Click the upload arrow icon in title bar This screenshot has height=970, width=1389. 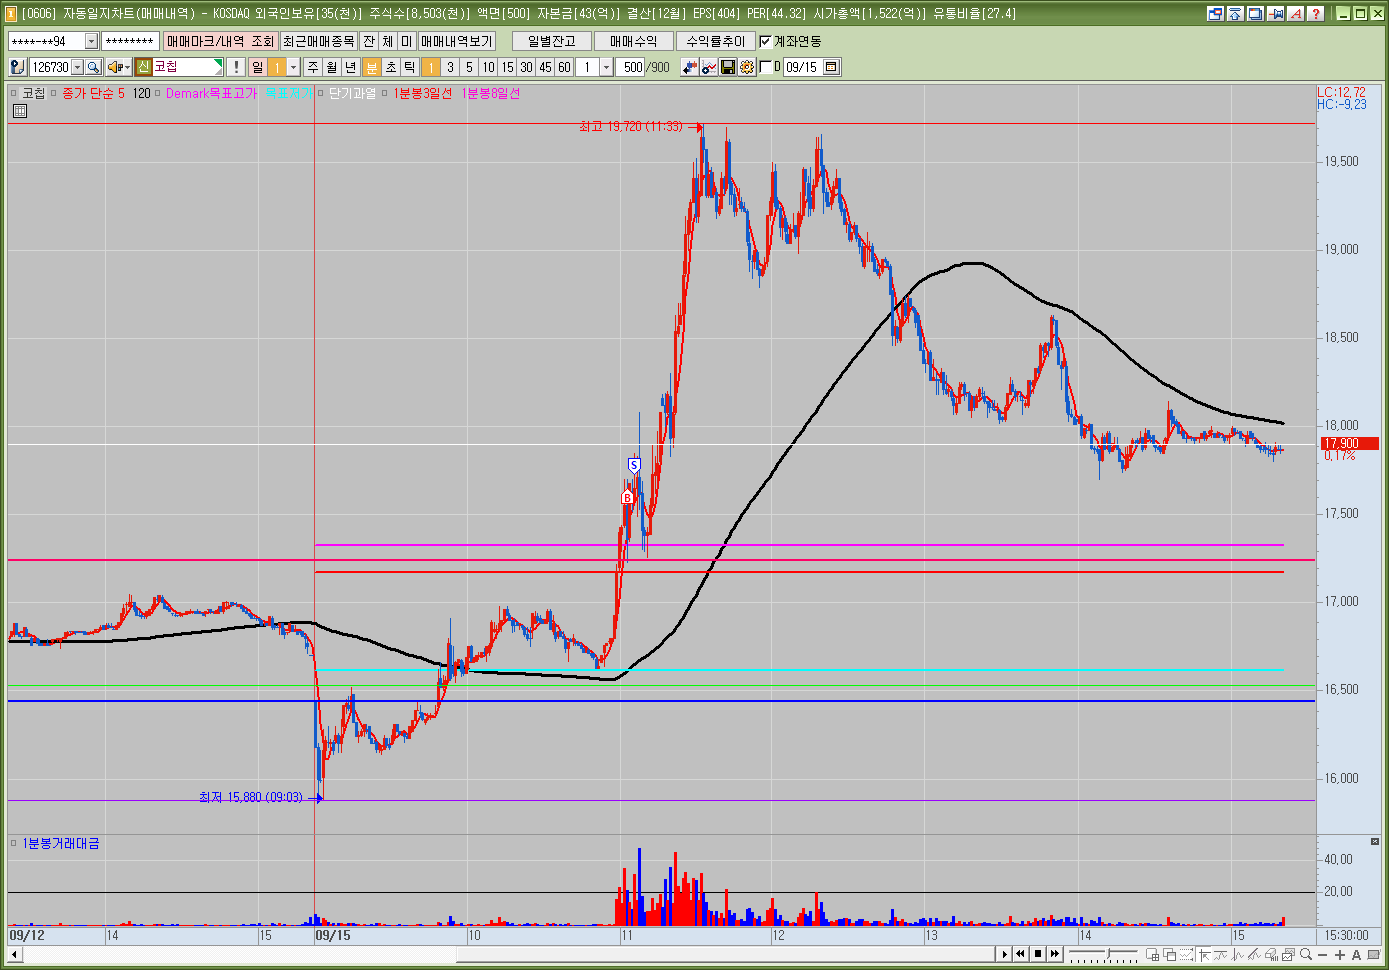(1235, 13)
